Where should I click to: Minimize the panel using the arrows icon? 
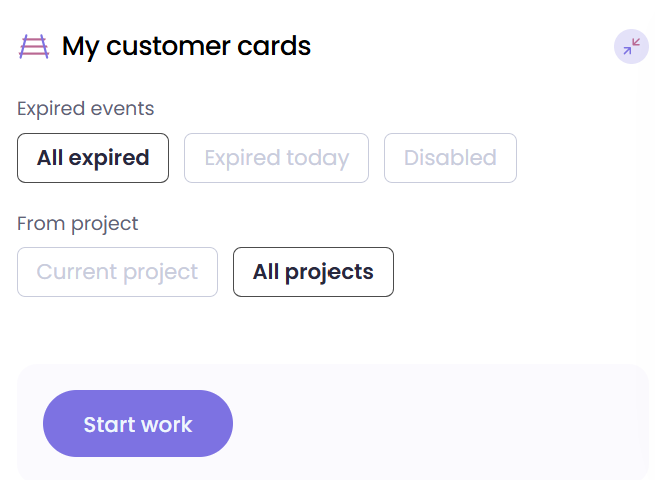coord(631,46)
